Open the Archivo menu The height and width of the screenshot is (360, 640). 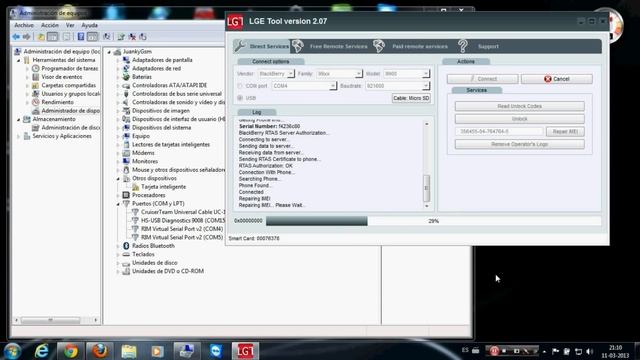click(24, 25)
